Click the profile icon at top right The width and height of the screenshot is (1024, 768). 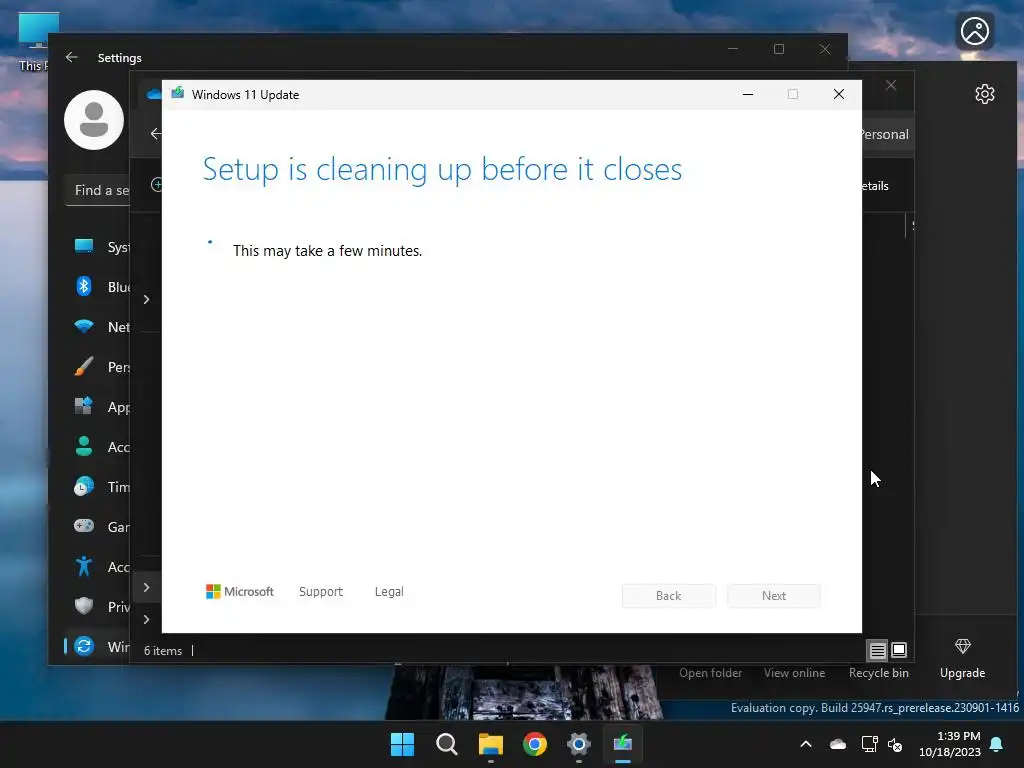point(974,31)
